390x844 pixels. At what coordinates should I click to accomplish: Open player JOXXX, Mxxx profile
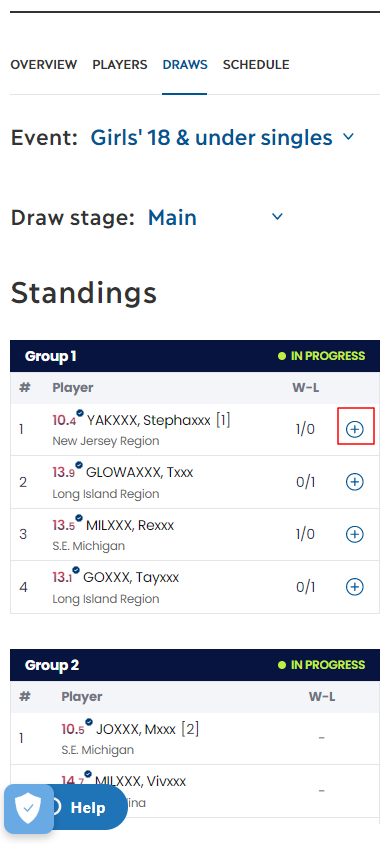pyautogui.click(x=136, y=730)
